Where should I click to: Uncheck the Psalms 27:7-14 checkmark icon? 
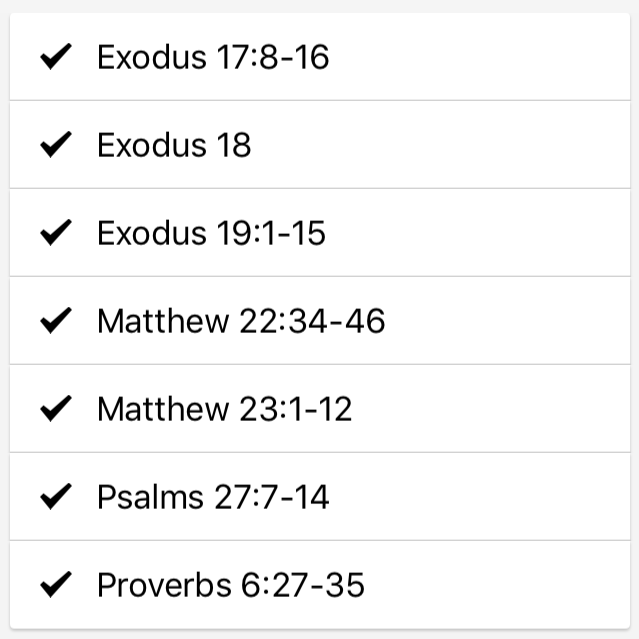[56, 497]
